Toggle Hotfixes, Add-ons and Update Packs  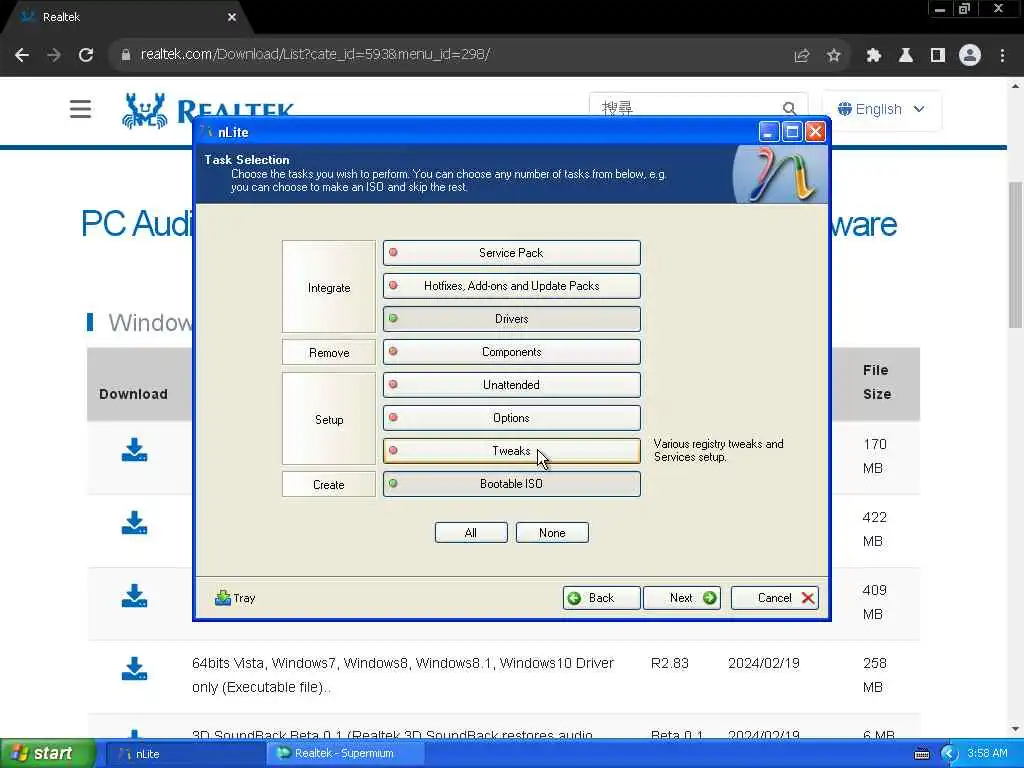tap(511, 286)
